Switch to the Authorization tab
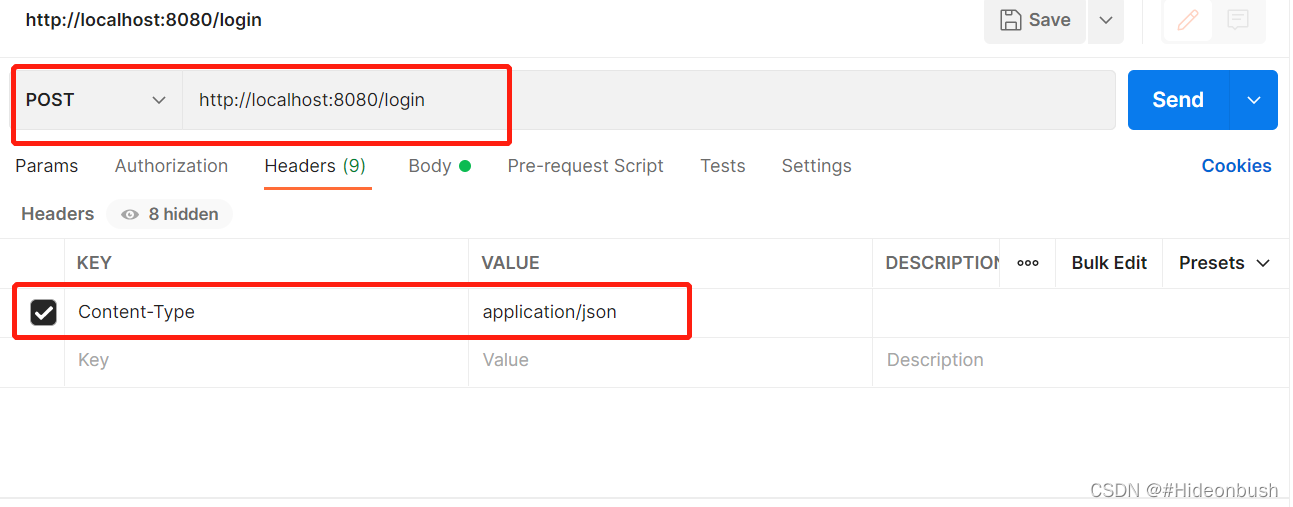Screen dimensions: 1293x507 tap(171, 166)
